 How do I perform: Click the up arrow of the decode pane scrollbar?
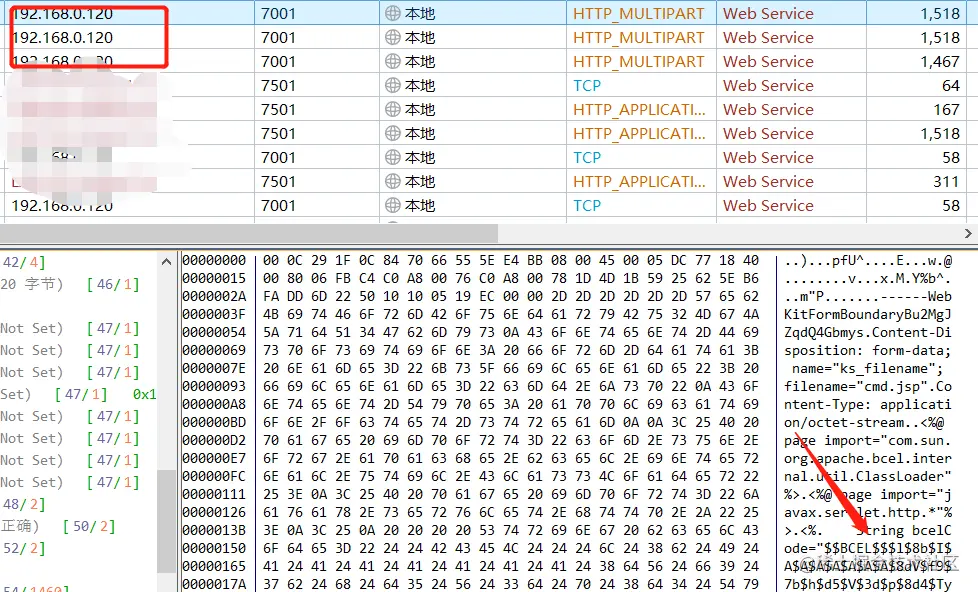(x=166, y=262)
